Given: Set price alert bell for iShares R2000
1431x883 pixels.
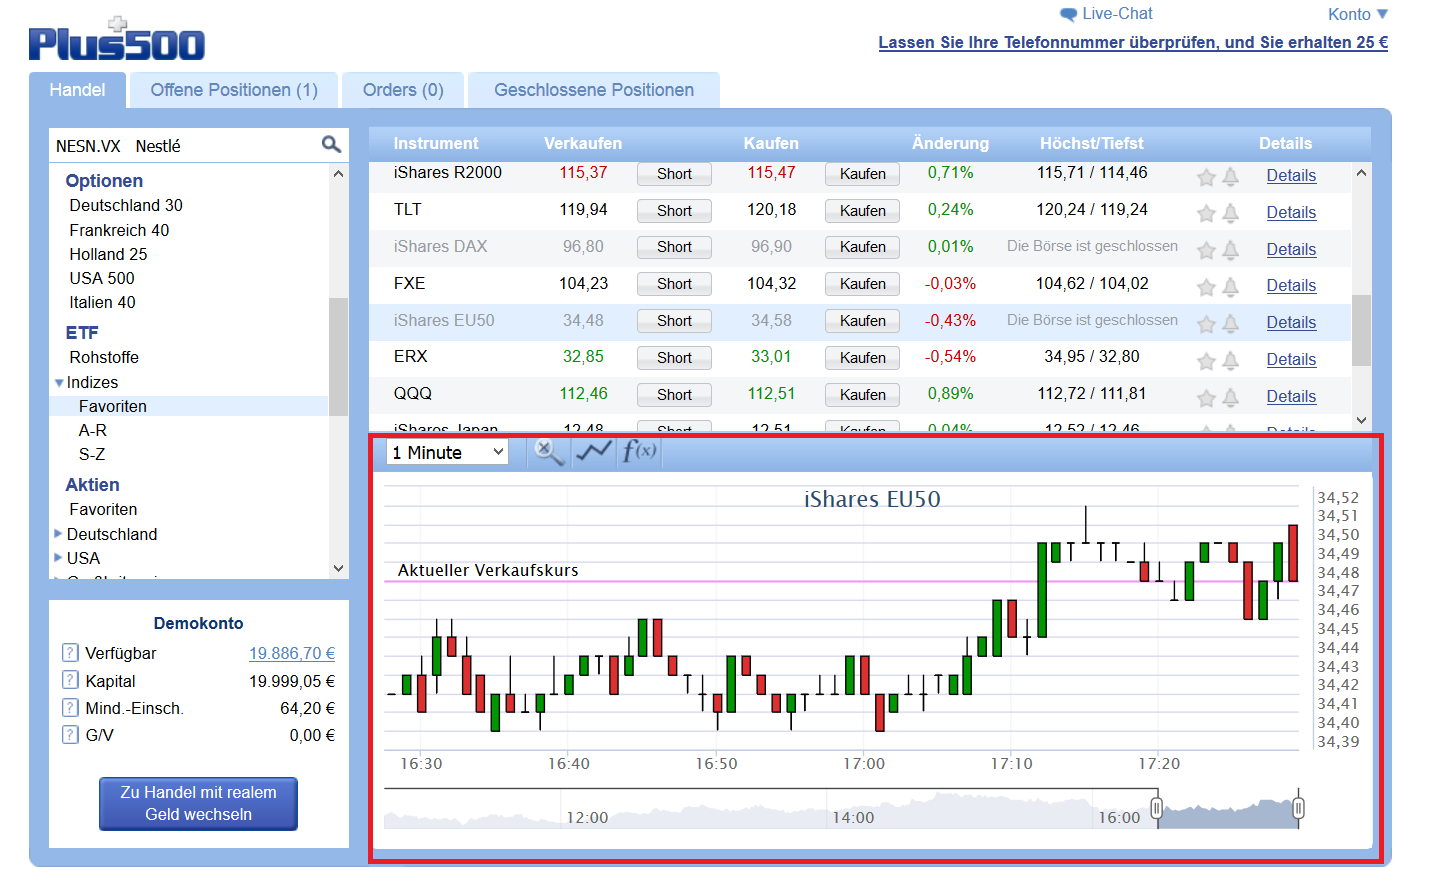Looking at the screenshot, I should click(1231, 177).
